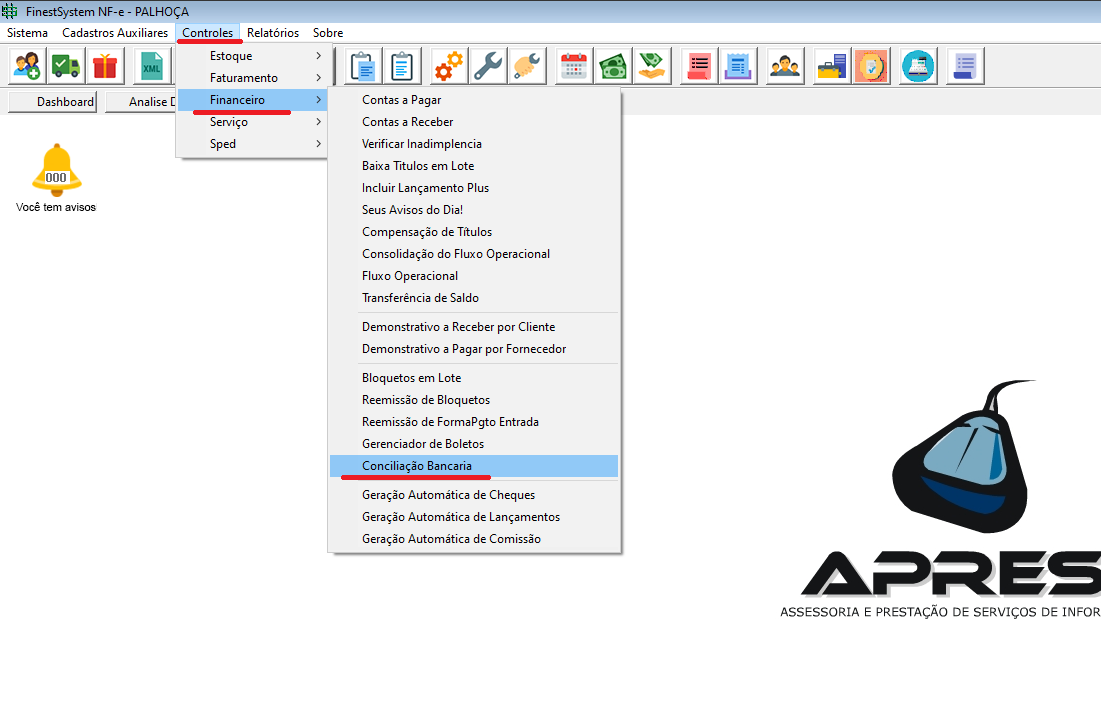Click the cash register icon
Viewport: 1101px width, 703px height.
(916, 67)
